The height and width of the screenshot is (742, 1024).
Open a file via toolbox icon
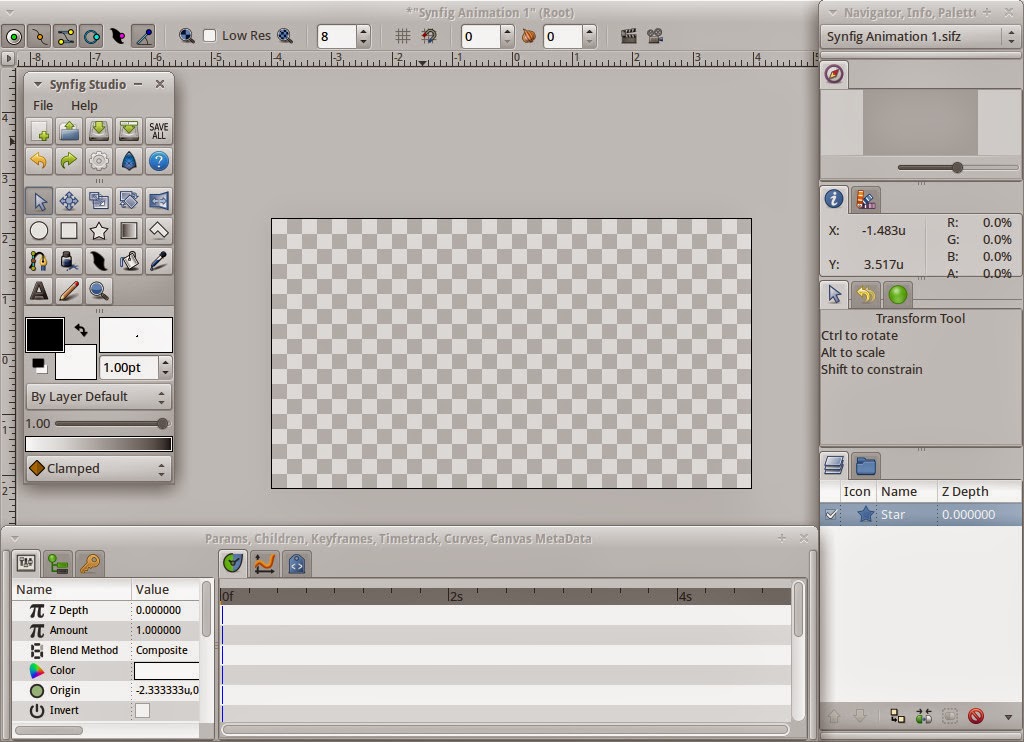coord(69,131)
